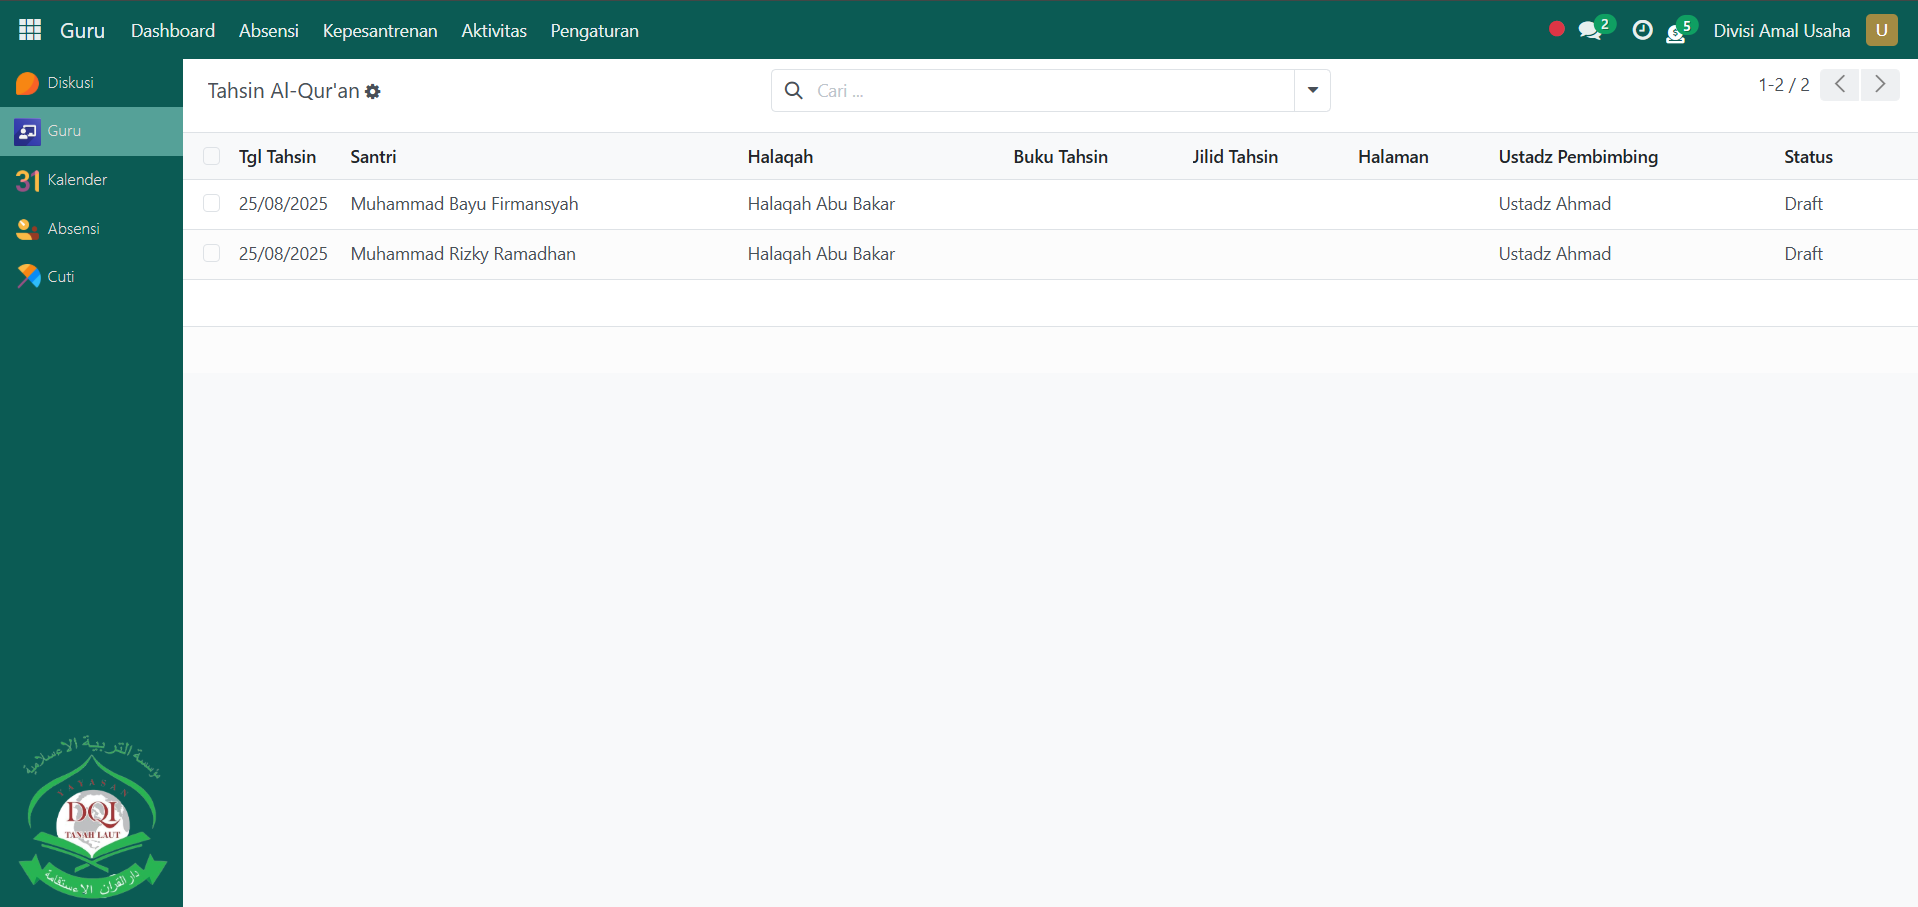
Task: Open the apps grid menu icon
Action: pyautogui.click(x=30, y=30)
